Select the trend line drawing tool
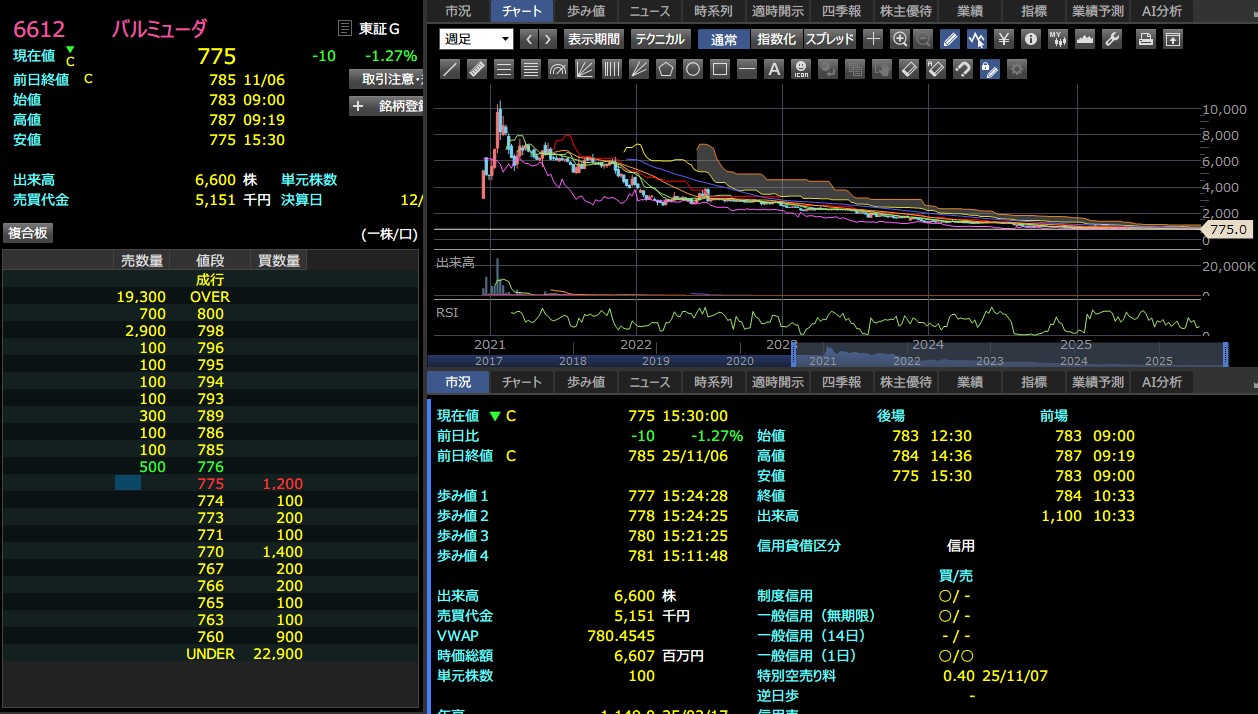 (450, 69)
